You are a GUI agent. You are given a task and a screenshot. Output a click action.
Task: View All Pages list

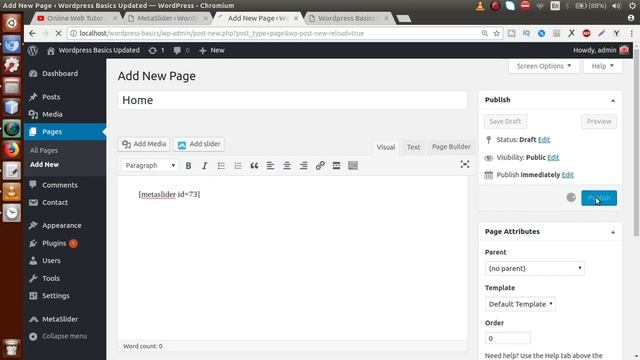[44, 151]
